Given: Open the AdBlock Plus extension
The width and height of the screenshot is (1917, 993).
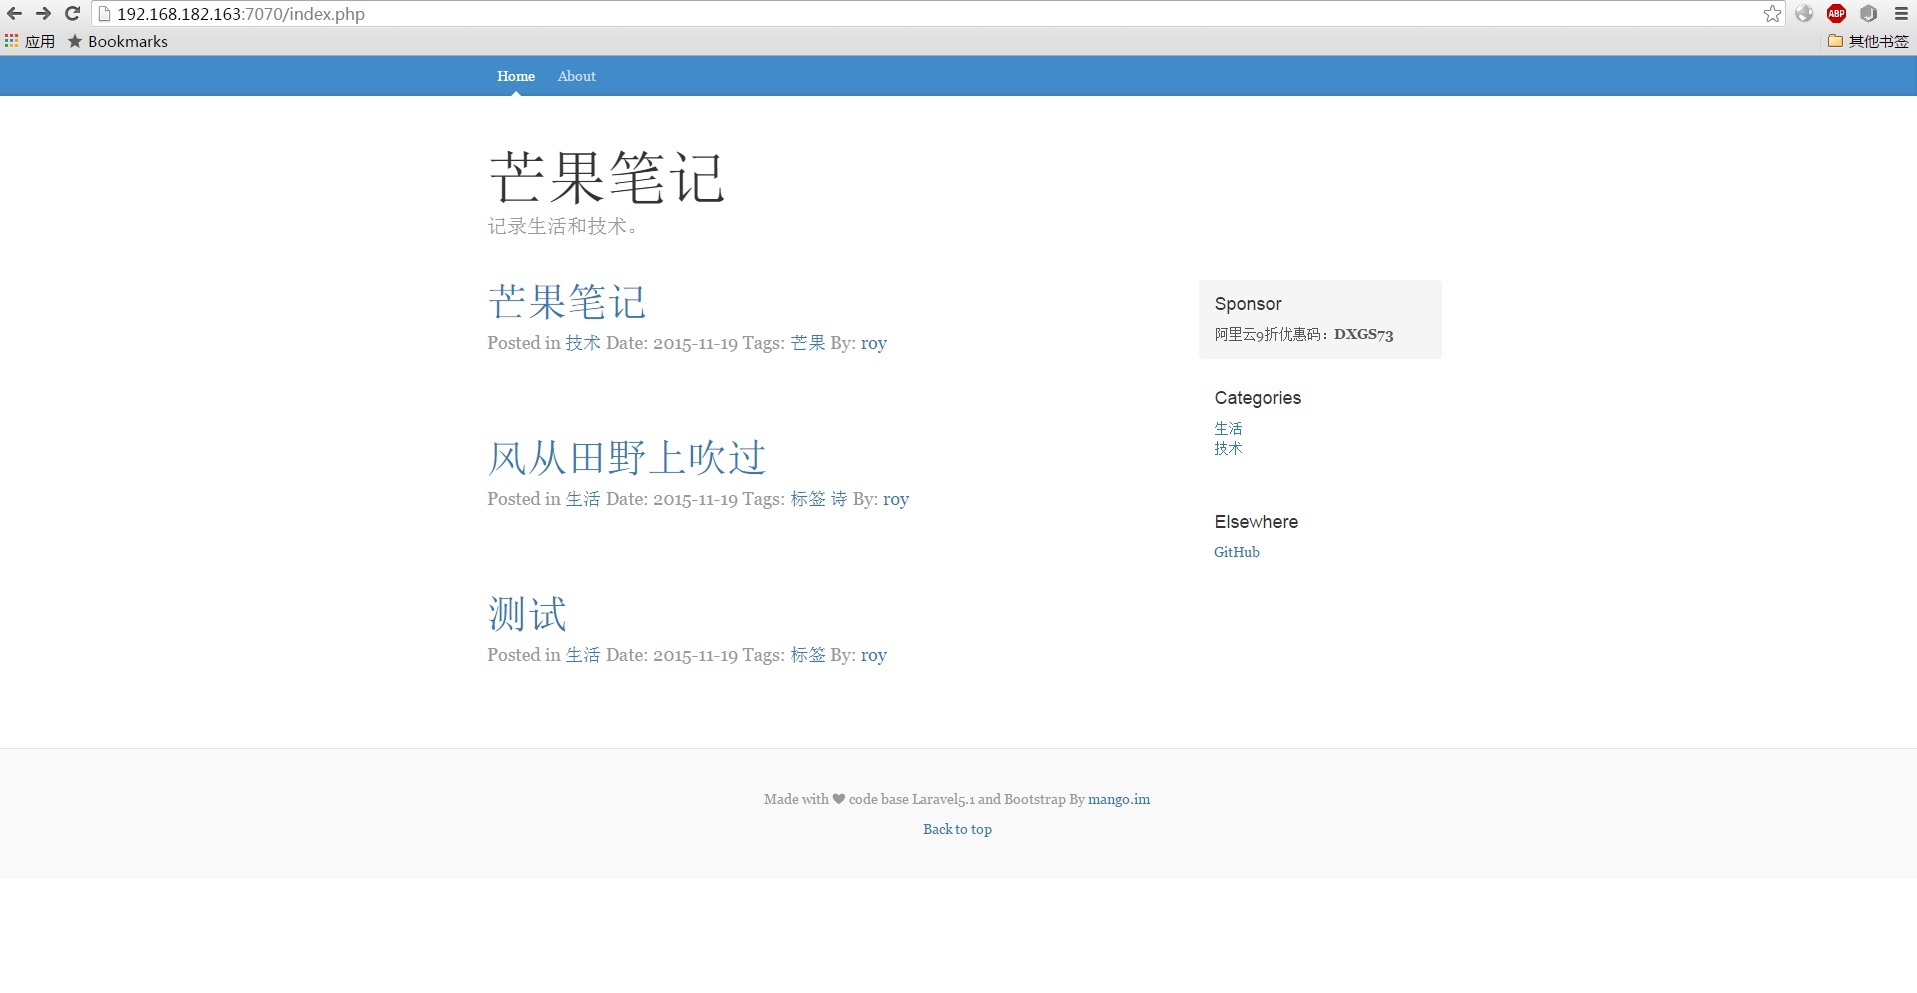Looking at the screenshot, I should pos(1836,14).
